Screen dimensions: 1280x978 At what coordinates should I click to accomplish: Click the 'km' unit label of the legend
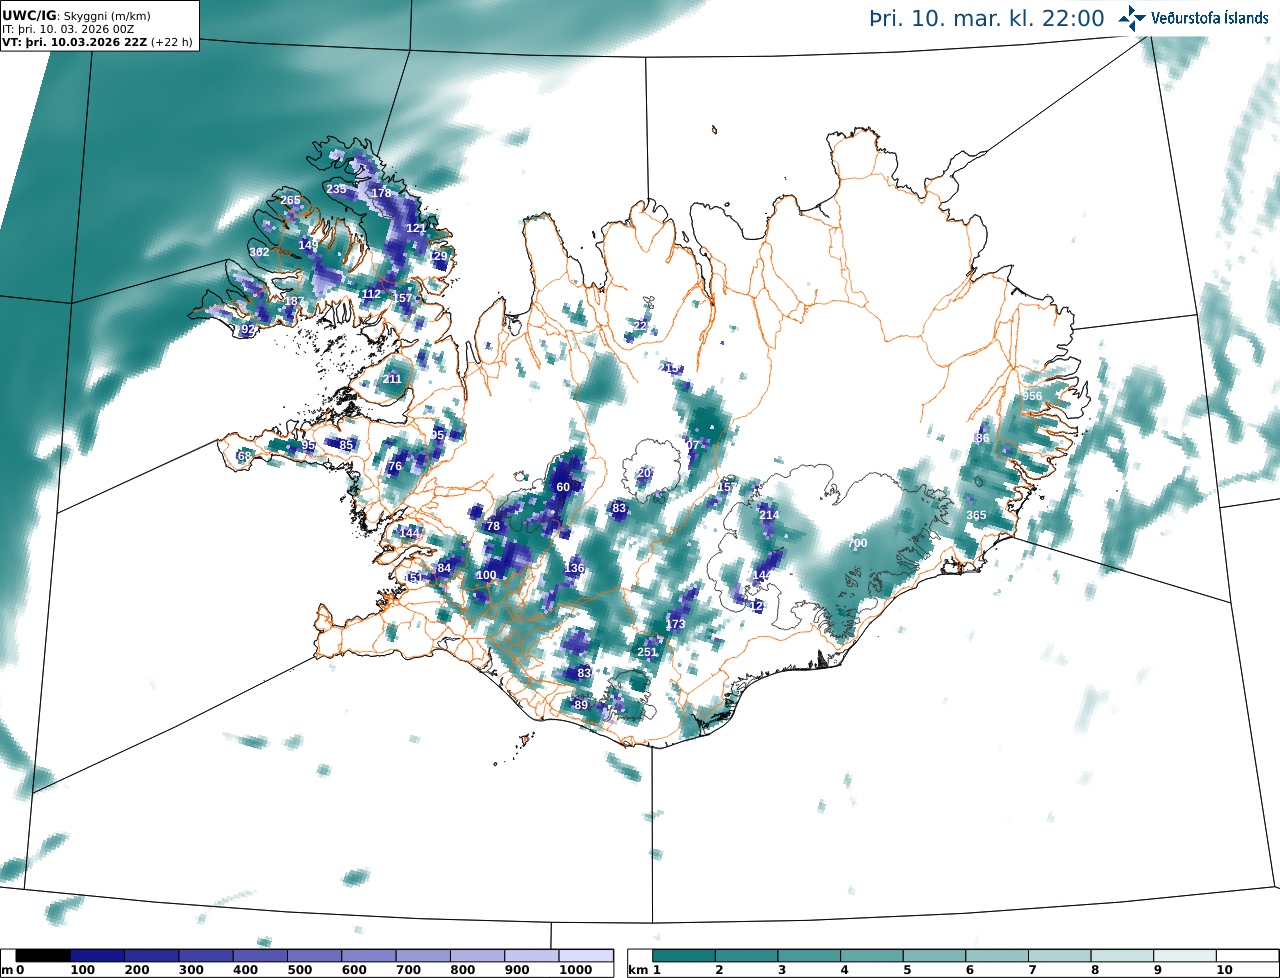636,970
